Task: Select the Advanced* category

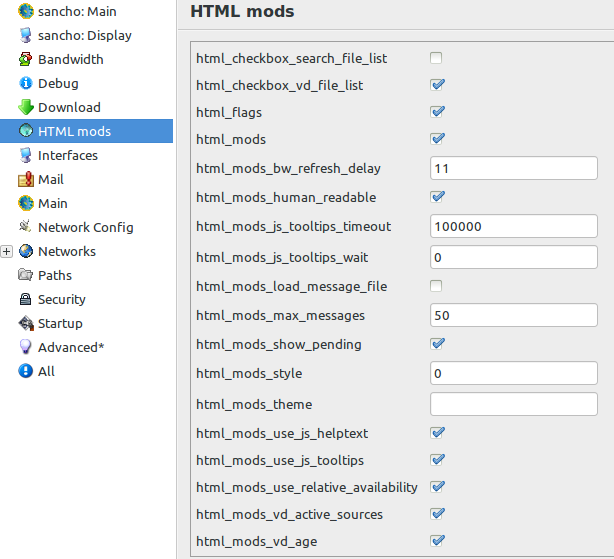Action: [71, 347]
